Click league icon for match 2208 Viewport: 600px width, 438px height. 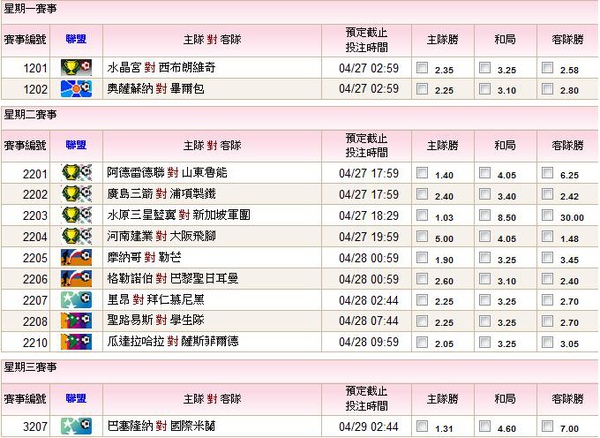click(x=76, y=321)
